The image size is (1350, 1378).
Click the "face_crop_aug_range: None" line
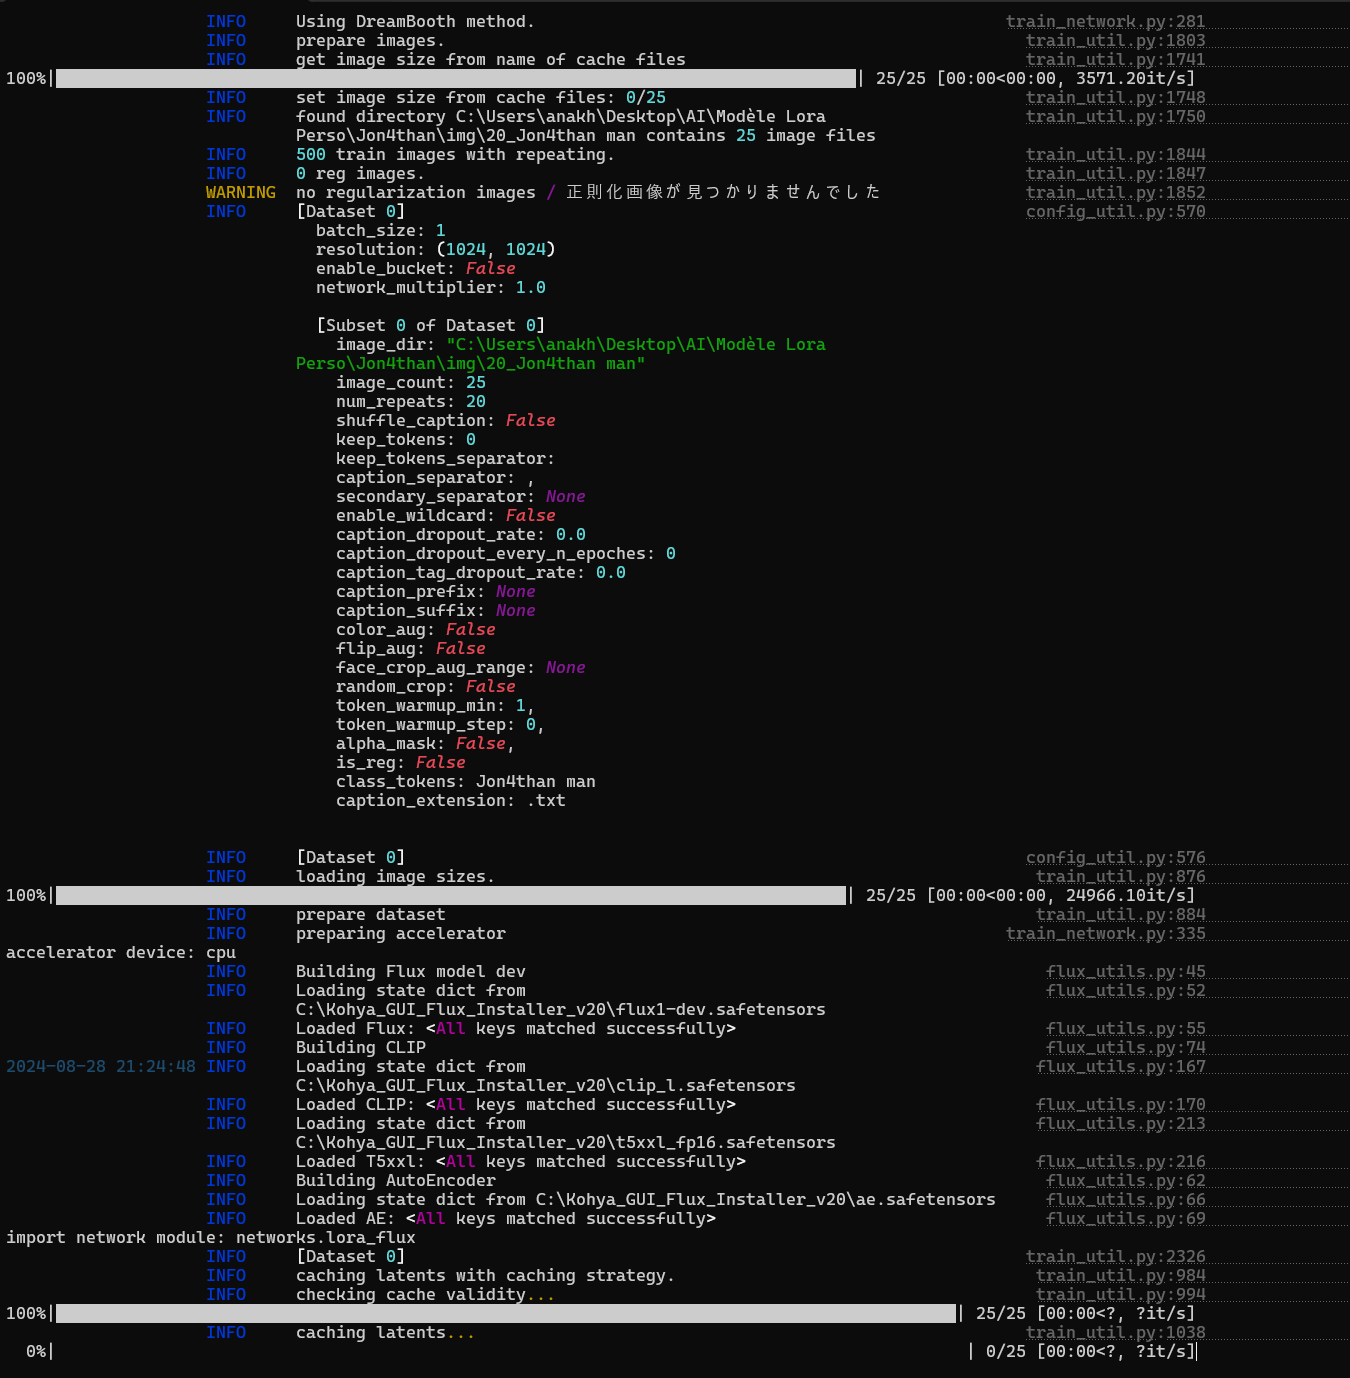tap(461, 667)
